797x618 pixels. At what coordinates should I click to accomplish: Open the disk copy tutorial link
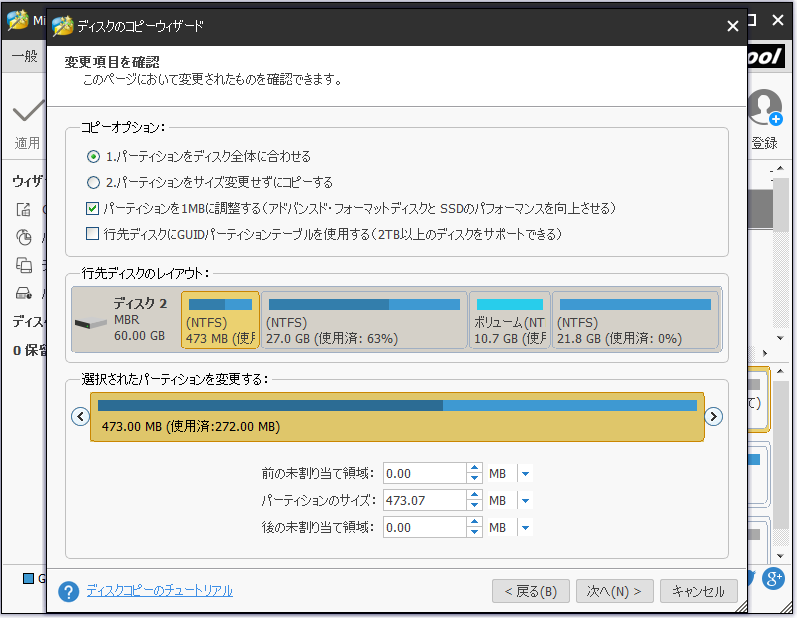(160, 591)
